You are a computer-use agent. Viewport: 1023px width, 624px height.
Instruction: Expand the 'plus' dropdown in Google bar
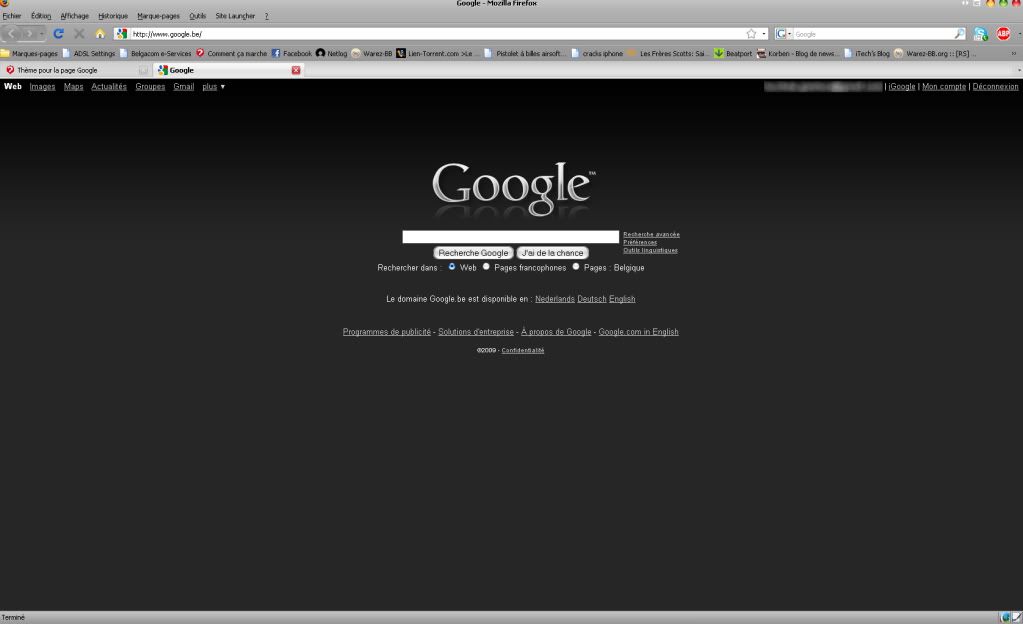coord(213,87)
